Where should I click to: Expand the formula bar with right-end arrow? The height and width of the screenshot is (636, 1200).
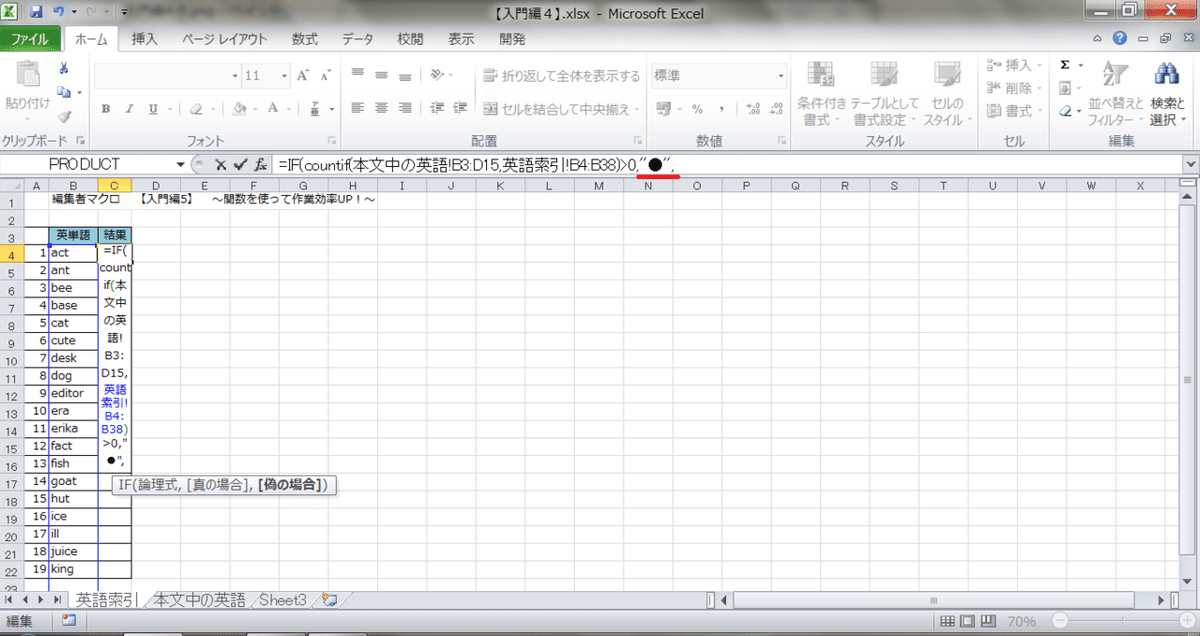point(1190,163)
